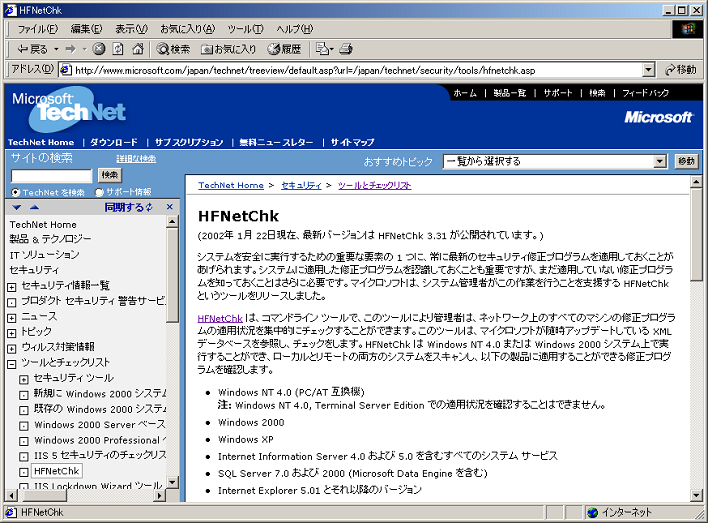
Task: Click into the site search text field
Action: (x=51, y=175)
